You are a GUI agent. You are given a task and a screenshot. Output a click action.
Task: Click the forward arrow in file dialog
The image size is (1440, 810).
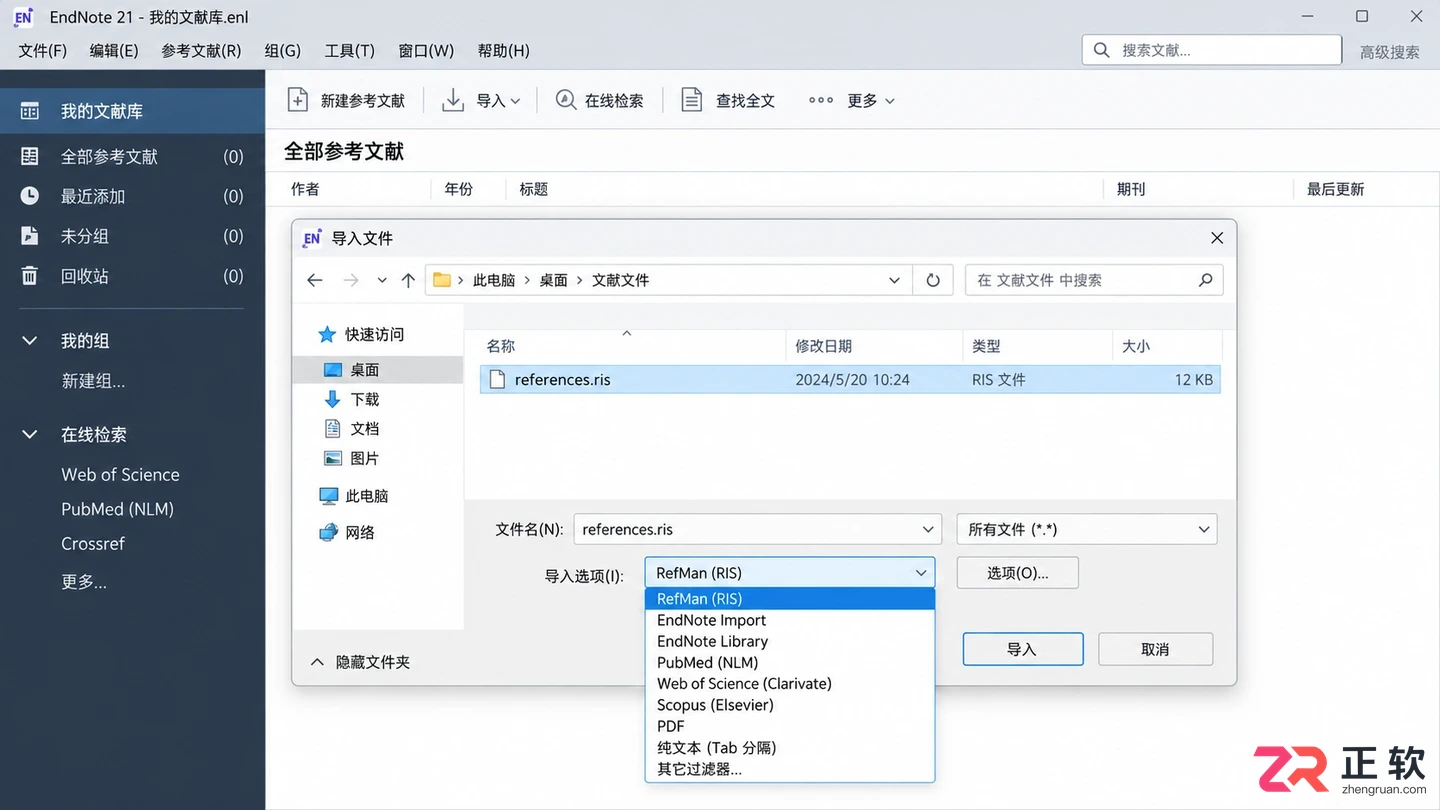[351, 280]
